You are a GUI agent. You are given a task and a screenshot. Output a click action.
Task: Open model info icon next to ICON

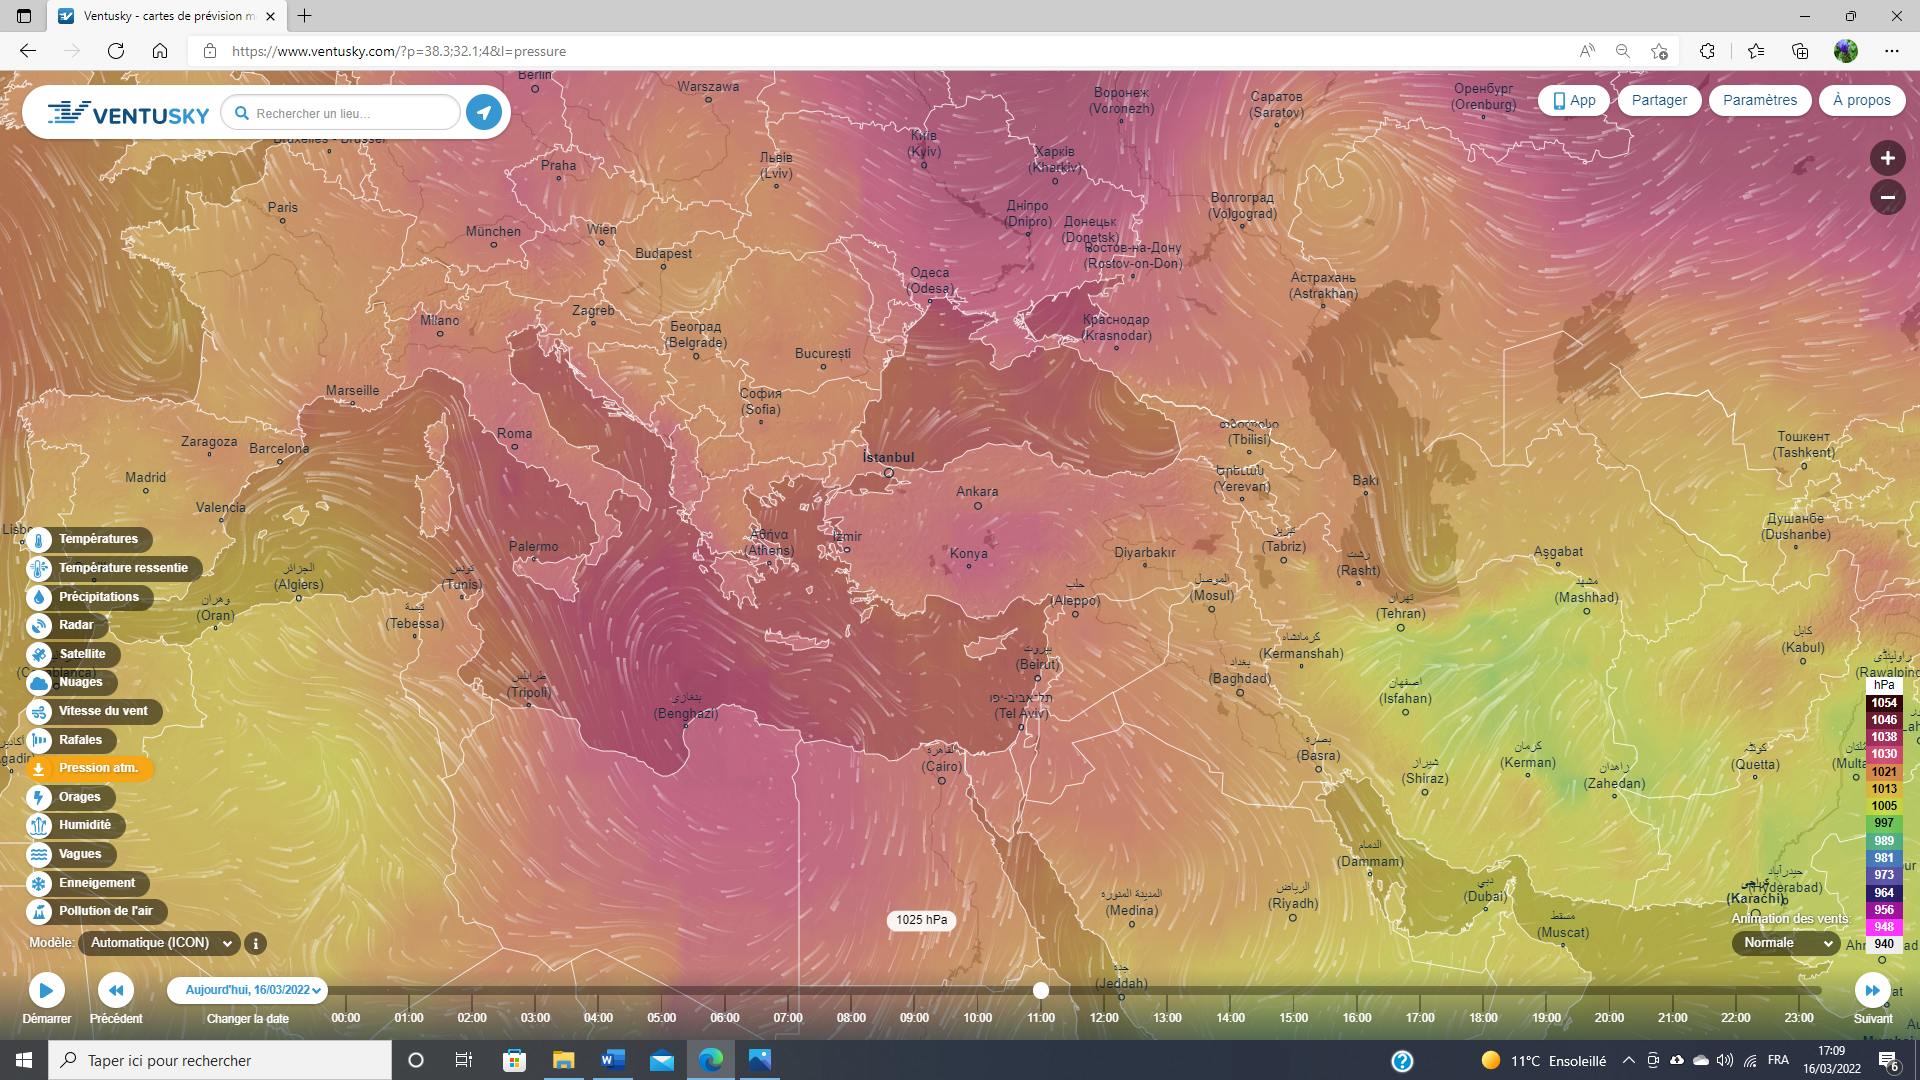(256, 944)
